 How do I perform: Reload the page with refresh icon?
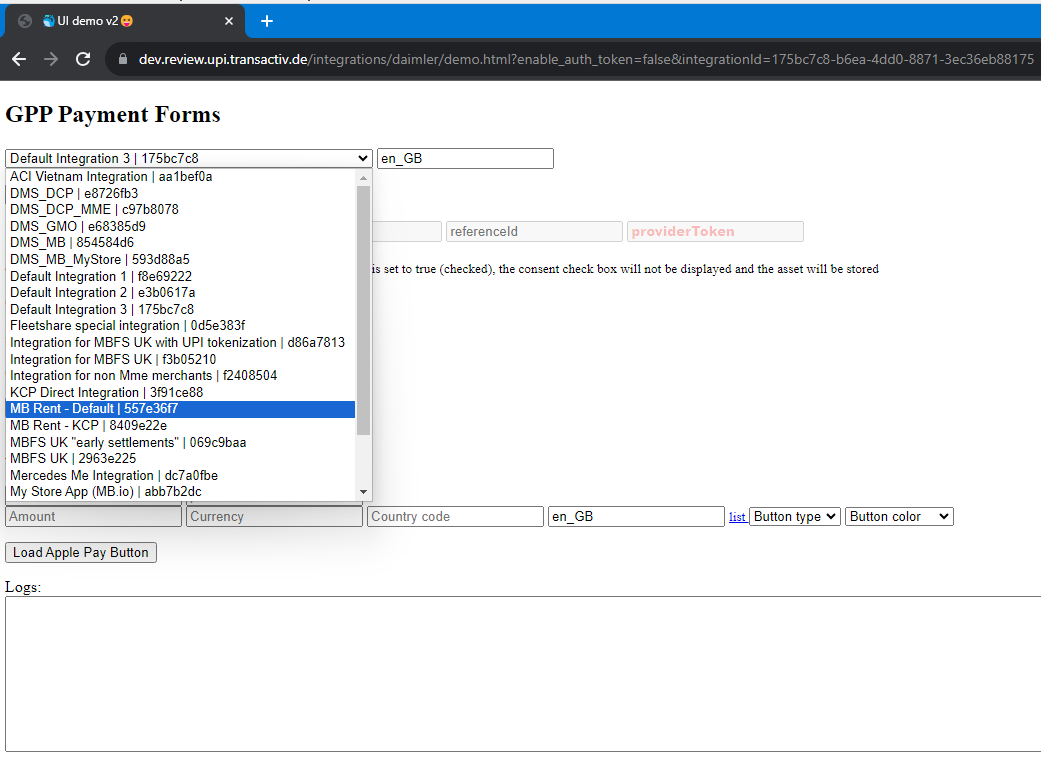pos(83,59)
